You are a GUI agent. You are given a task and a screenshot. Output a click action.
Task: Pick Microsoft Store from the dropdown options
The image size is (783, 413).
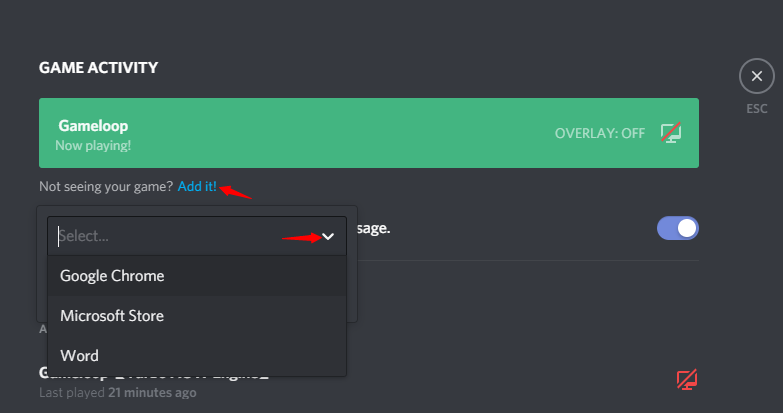[x=197, y=316]
